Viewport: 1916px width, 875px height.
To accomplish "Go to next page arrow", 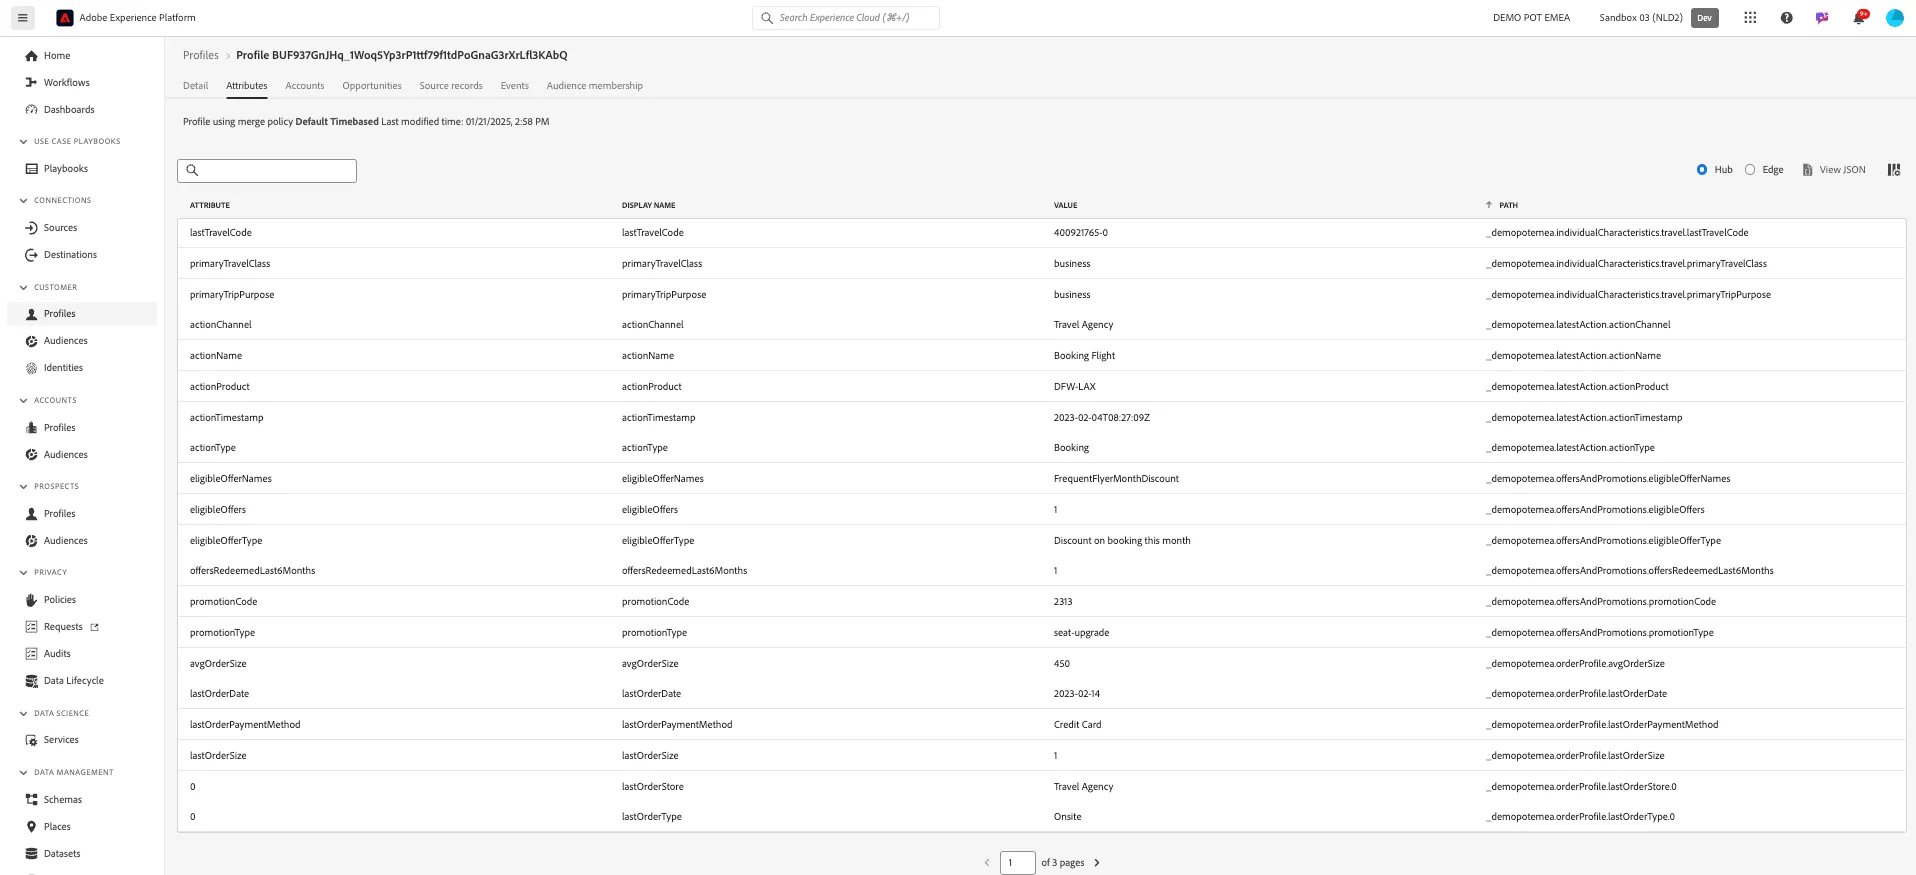I will pos(1097,863).
